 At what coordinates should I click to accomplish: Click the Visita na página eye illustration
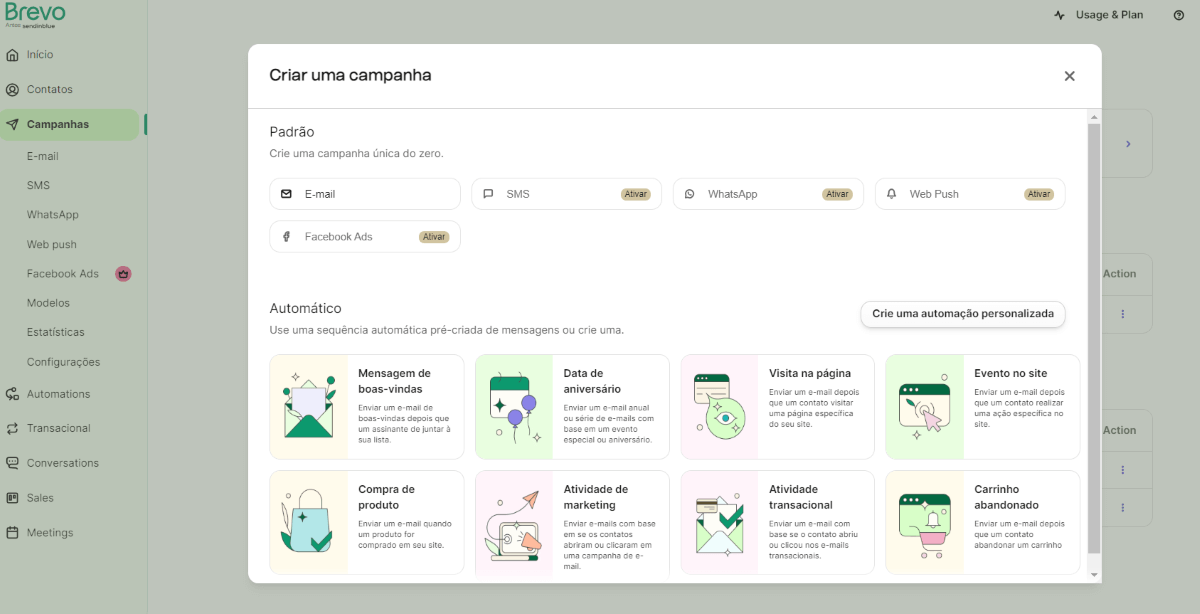(x=719, y=406)
